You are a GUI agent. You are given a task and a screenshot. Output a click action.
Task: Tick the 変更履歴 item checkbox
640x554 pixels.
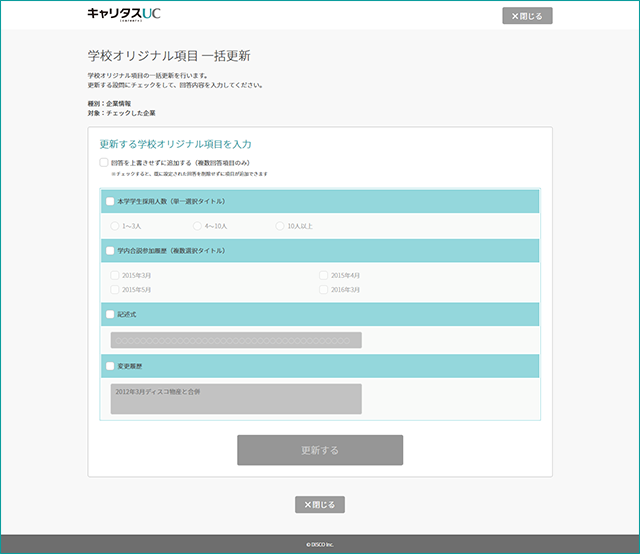pos(110,366)
